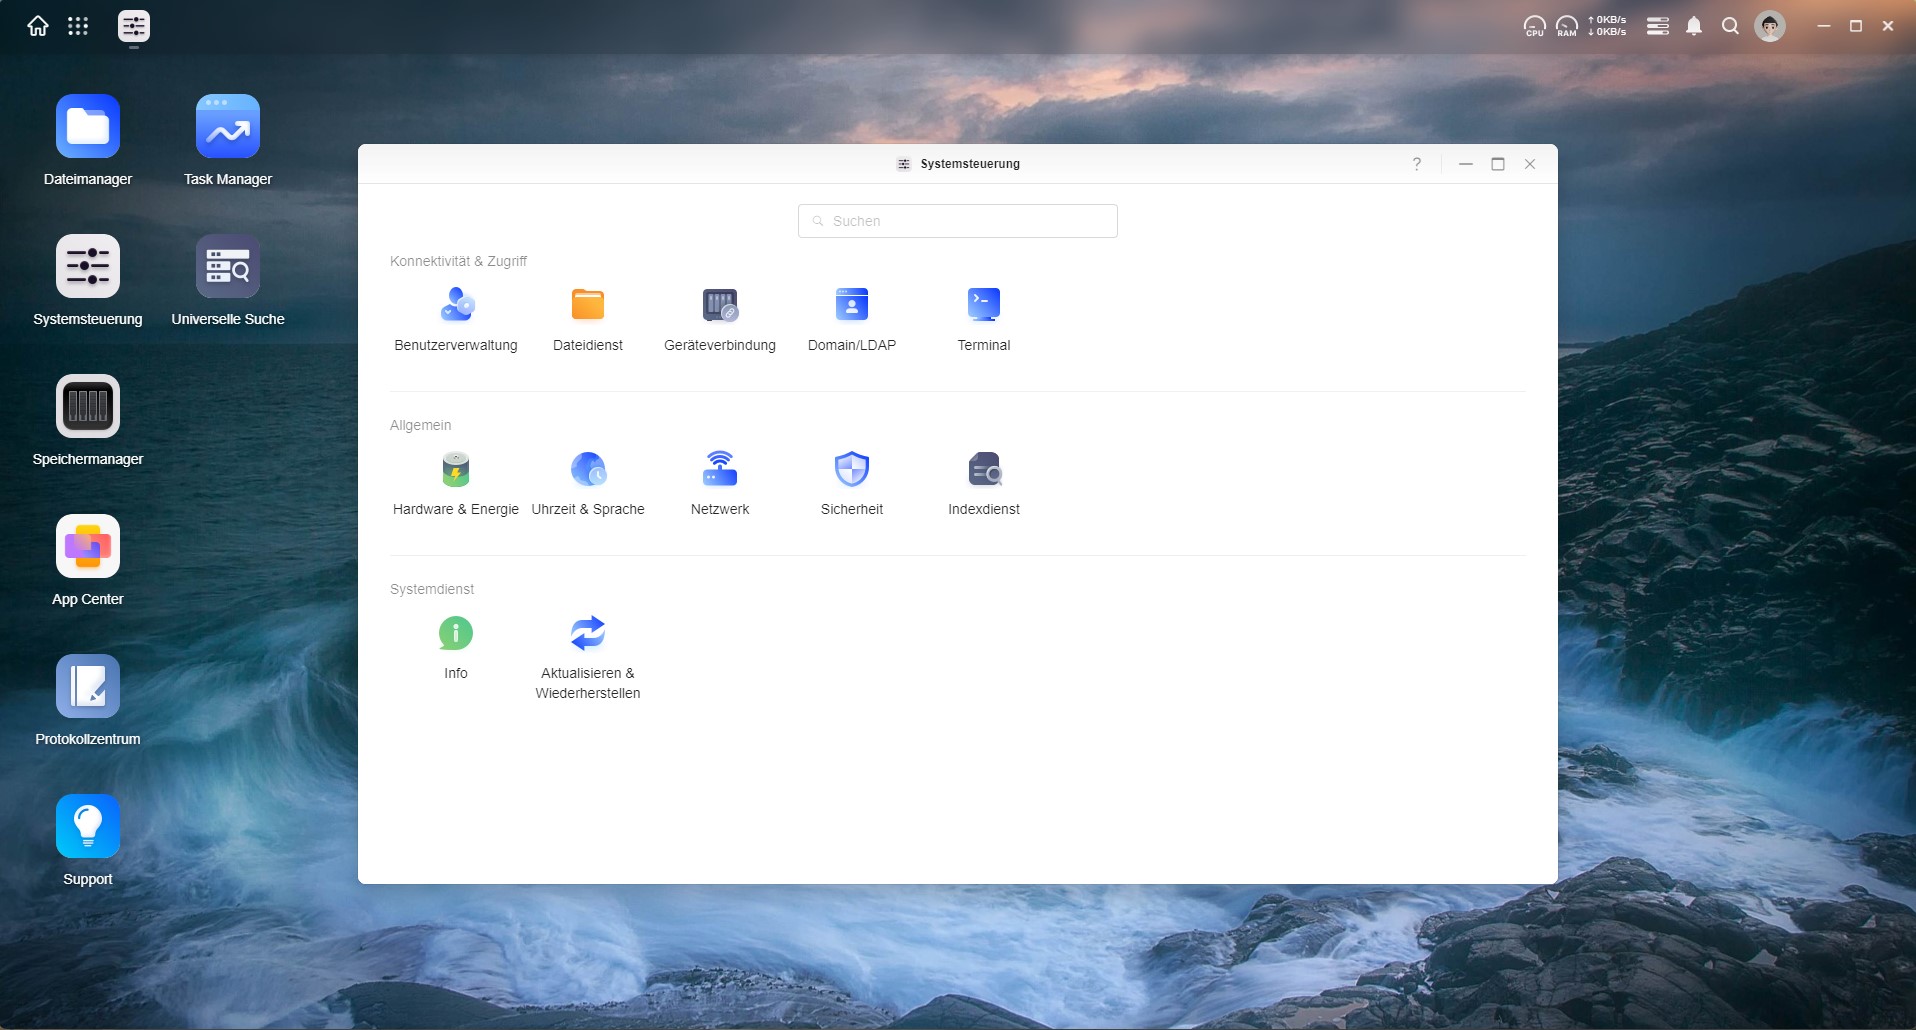Open the system Info page

(x=456, y=633)
